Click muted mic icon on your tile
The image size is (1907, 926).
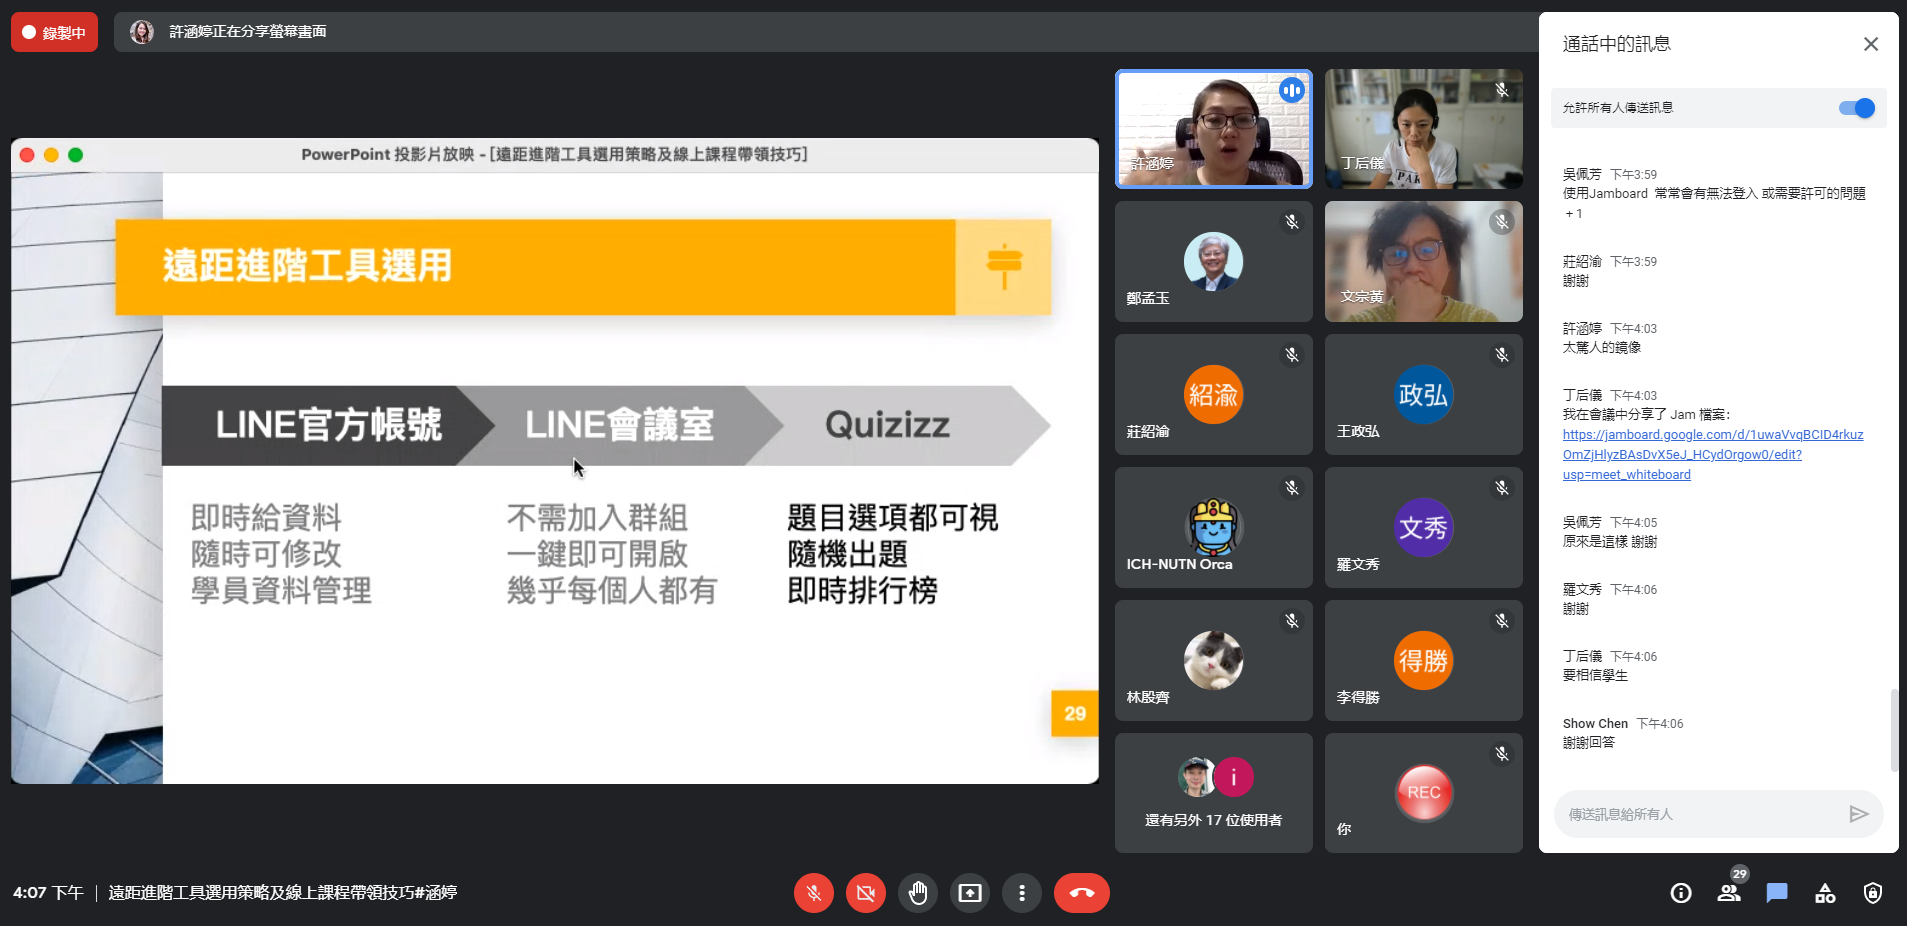pyautogui.click(x=1502, y=754)
